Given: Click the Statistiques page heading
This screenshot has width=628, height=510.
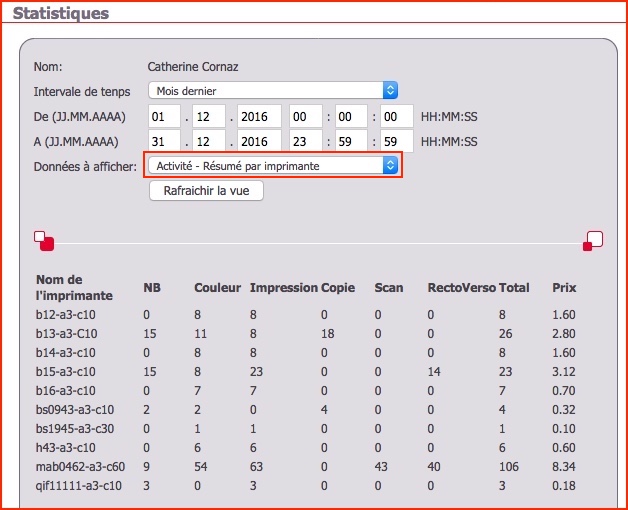Looking at the screenshot, I should pyautogui.click(x=61, y=13).
